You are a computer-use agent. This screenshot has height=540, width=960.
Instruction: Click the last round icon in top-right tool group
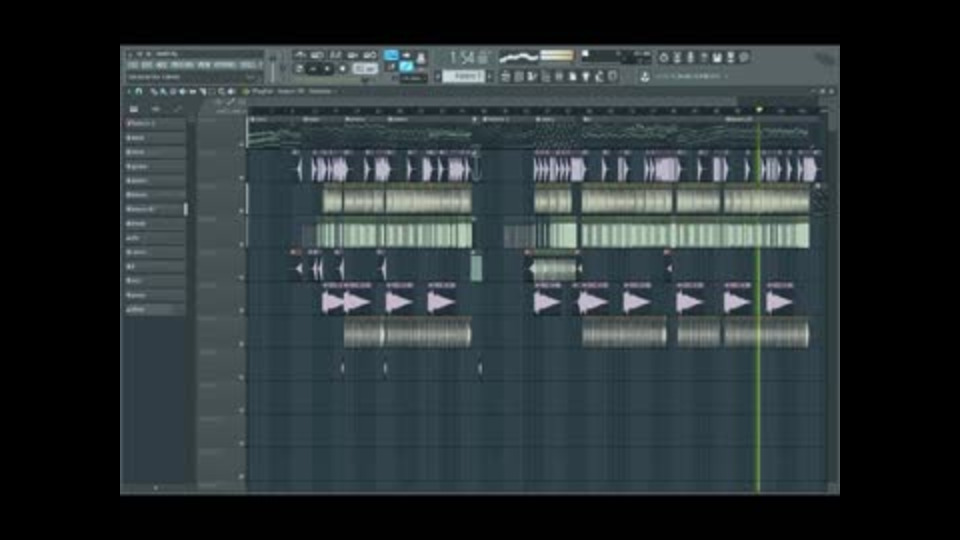pos(744,57)
